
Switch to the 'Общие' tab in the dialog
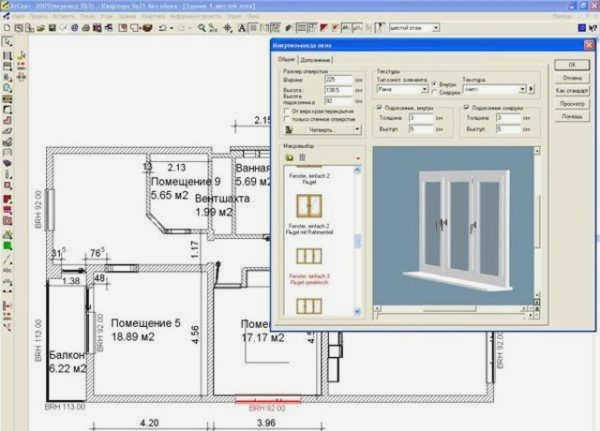[286, 59]
